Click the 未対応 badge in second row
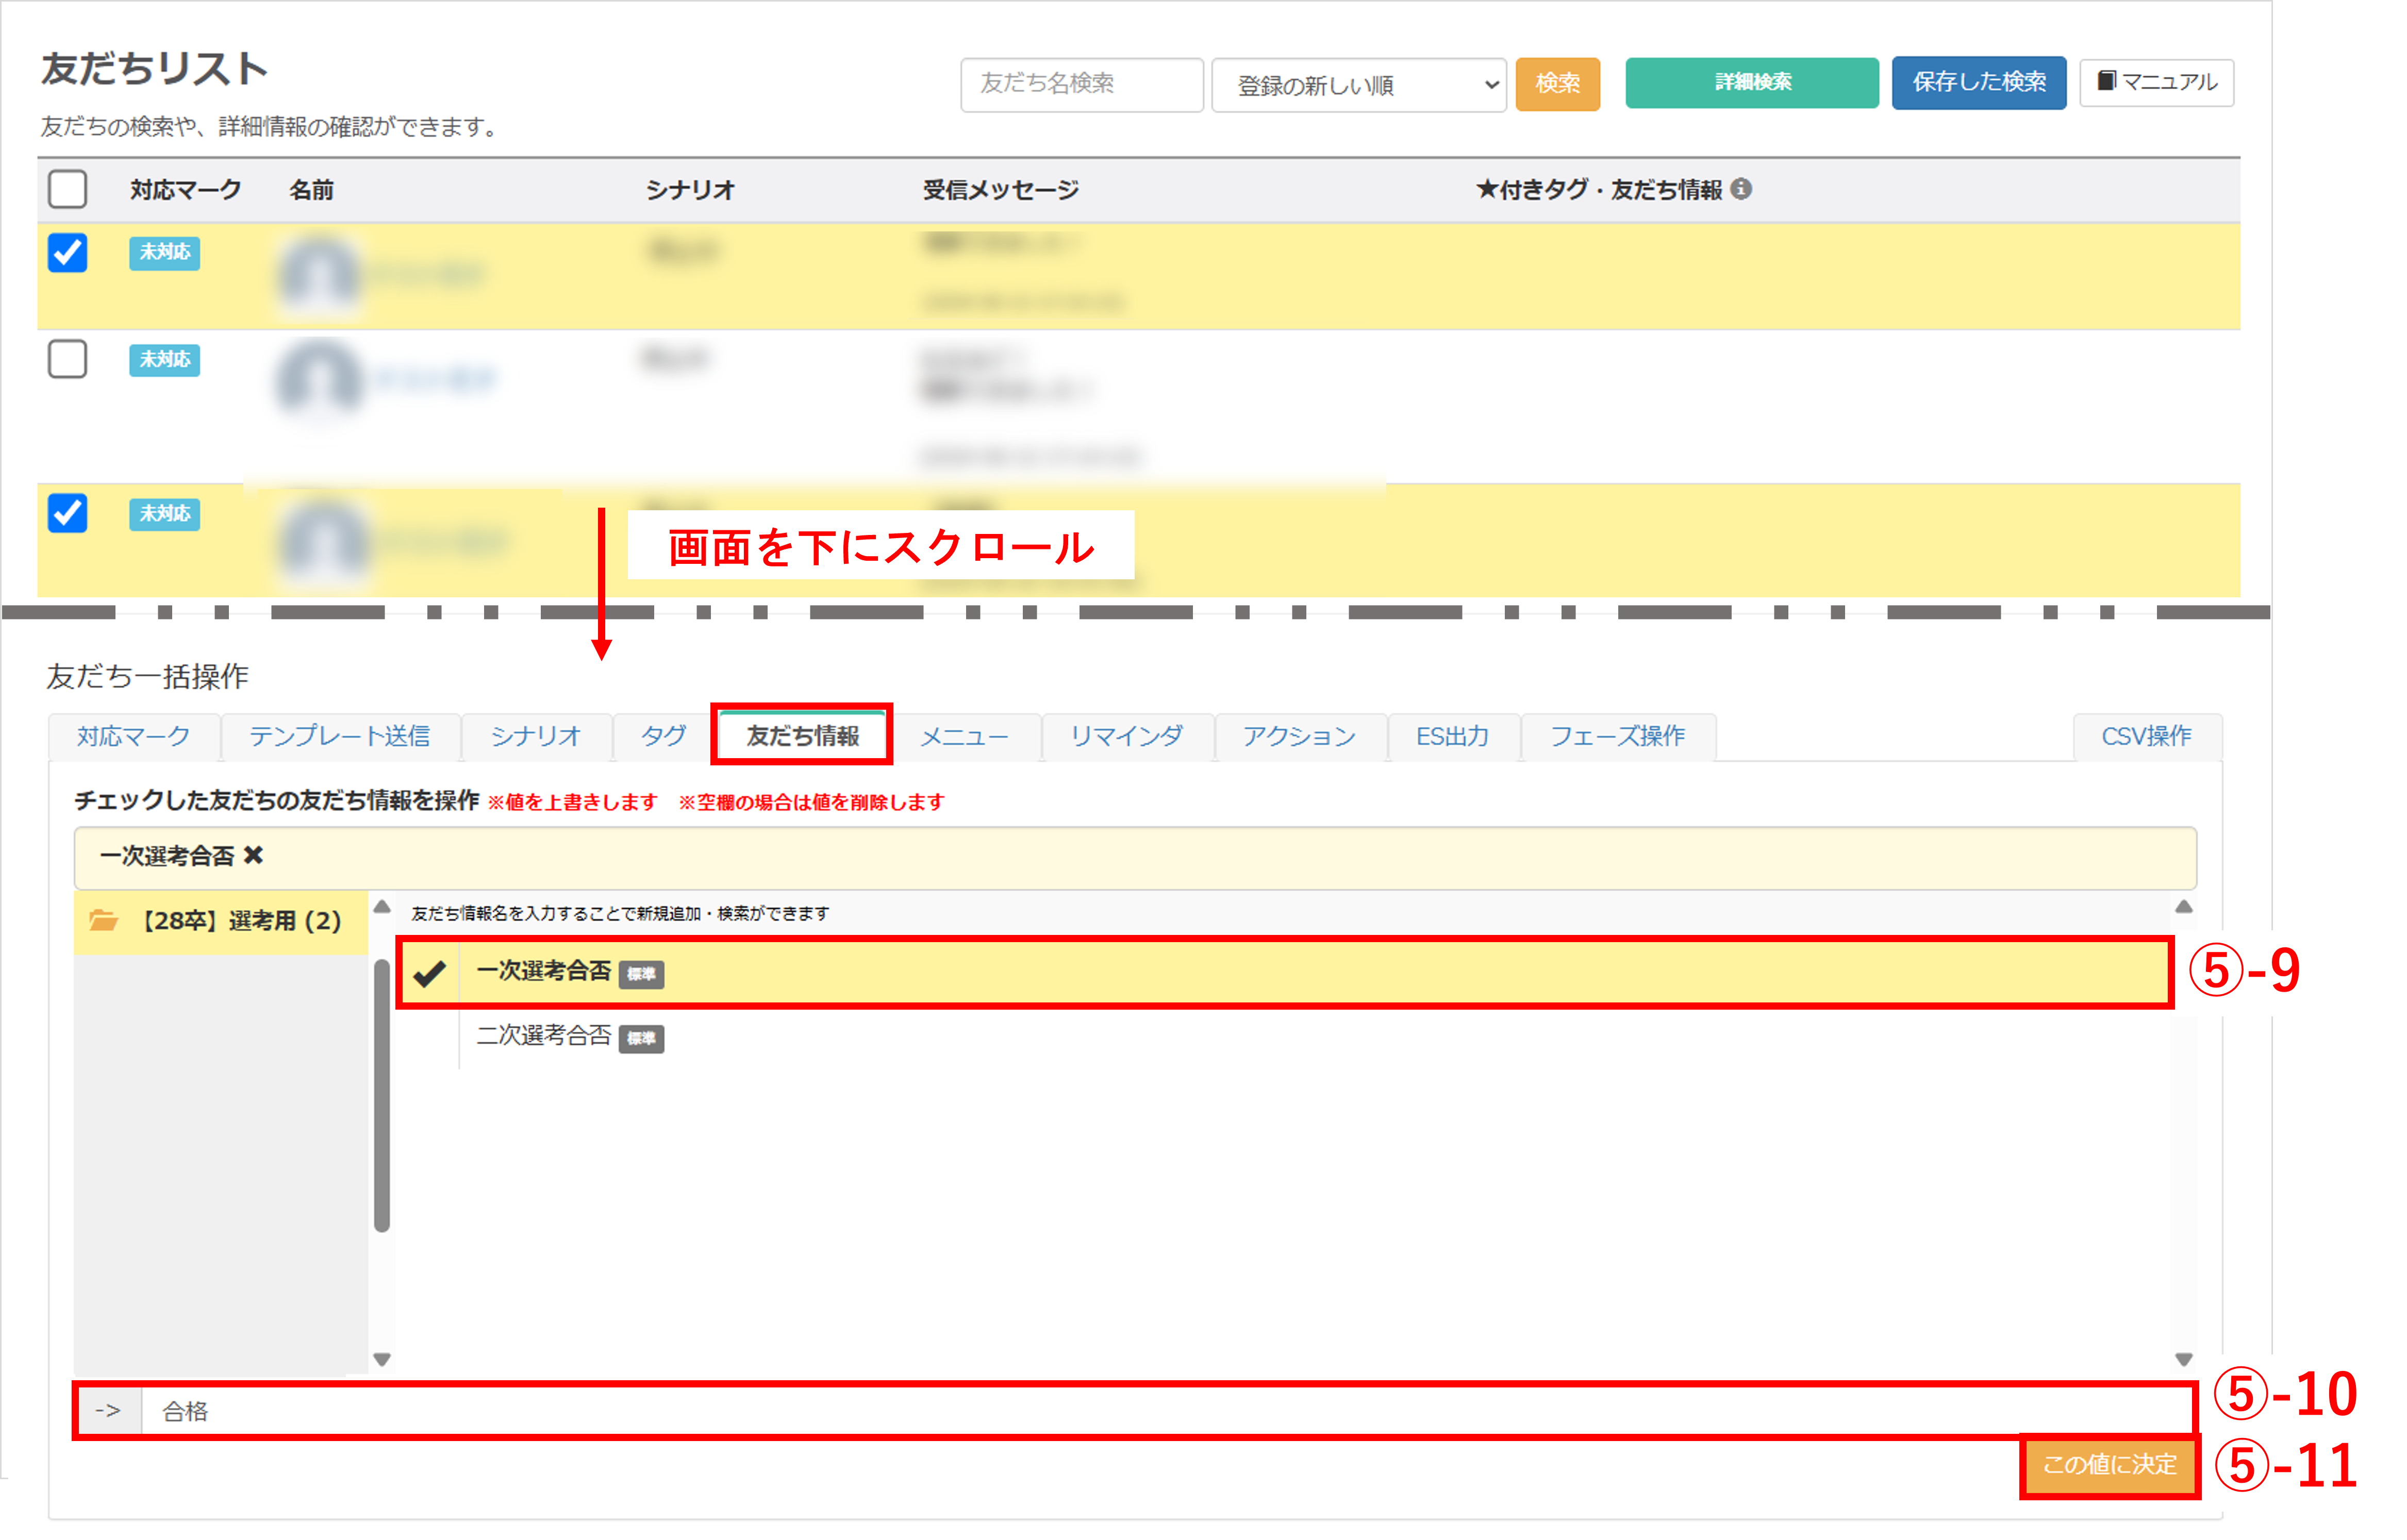The width and height of the screenshot is (2407, 1540). pos(164,360)
